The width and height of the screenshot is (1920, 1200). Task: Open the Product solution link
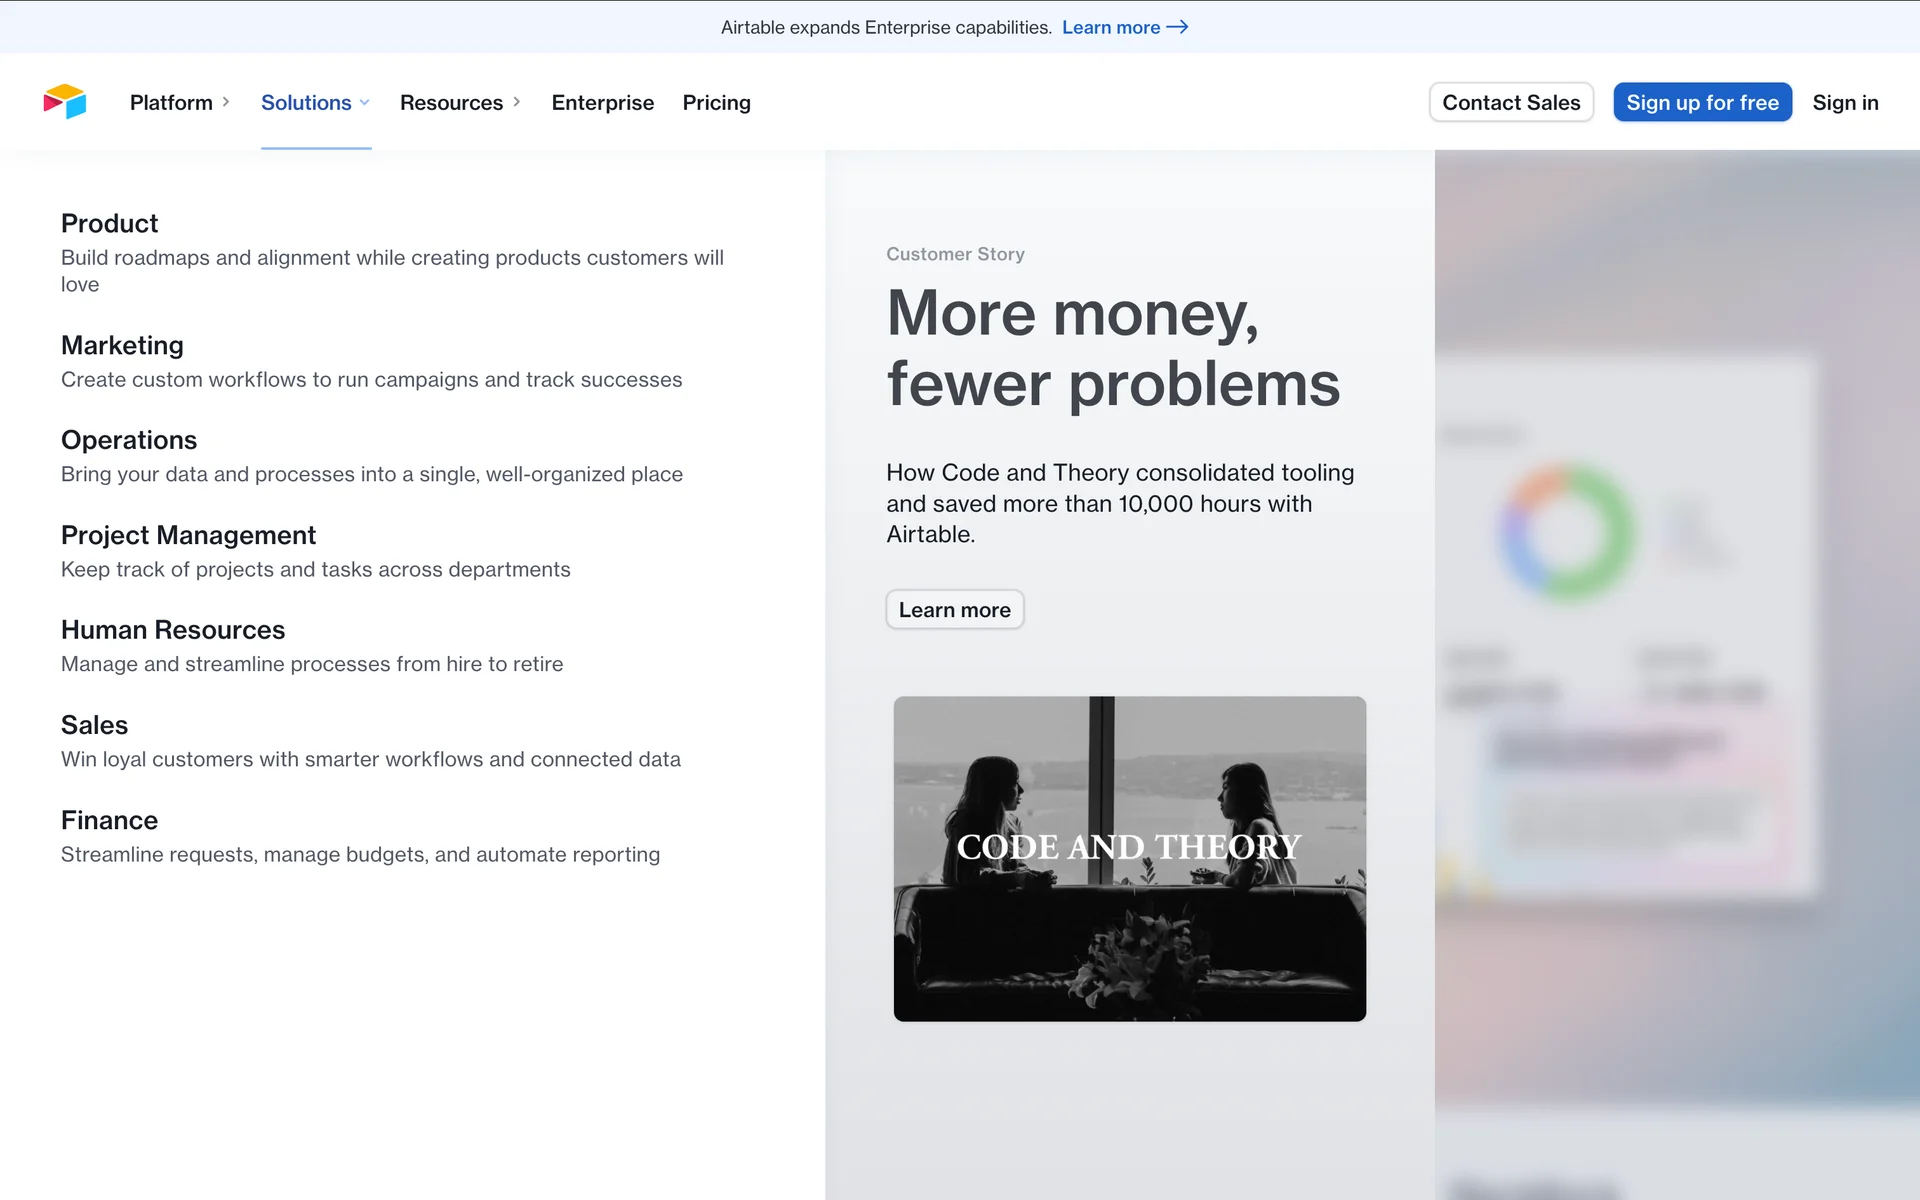pos(110,223)
